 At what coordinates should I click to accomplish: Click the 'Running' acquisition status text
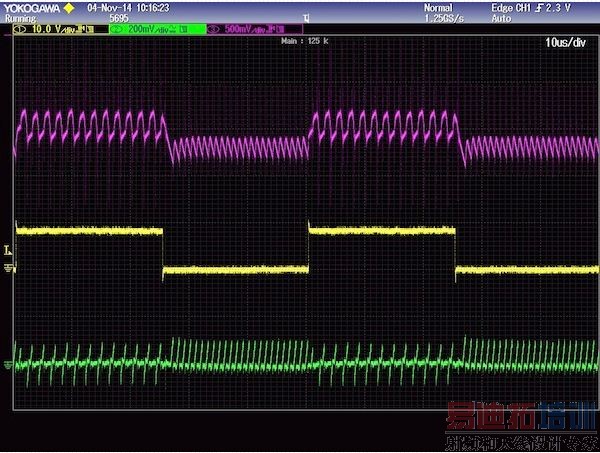pyautogui.click(x=21, y=18)
